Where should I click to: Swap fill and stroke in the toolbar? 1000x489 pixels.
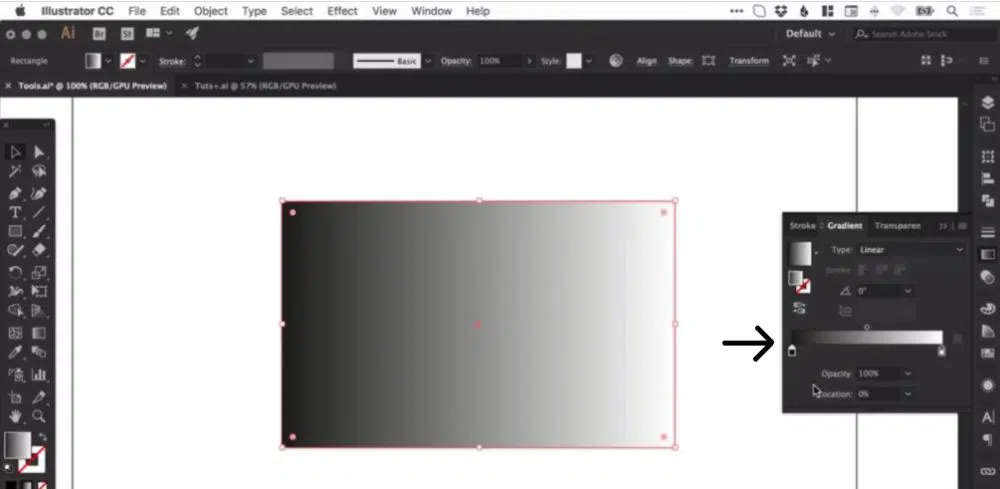click(42, 438)
